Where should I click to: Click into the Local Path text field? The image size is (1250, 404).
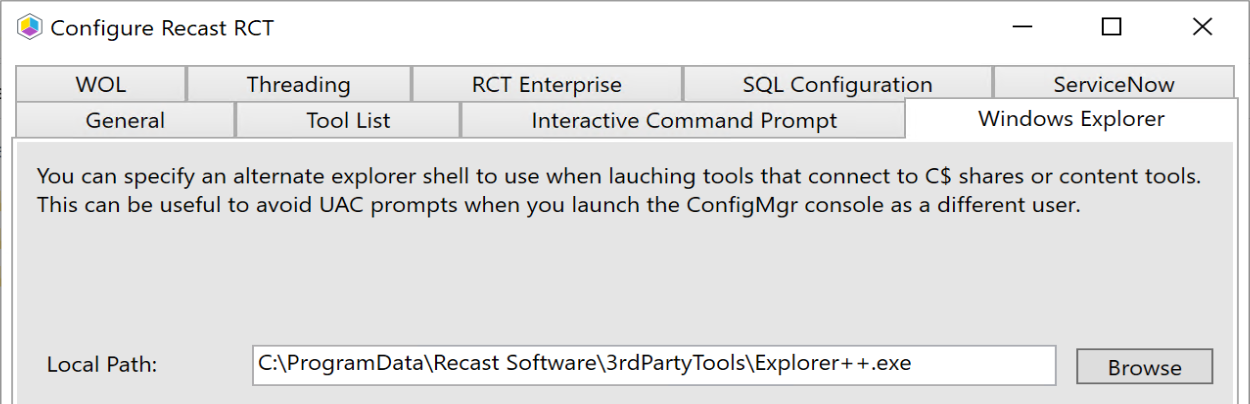(x=654, y=365)
